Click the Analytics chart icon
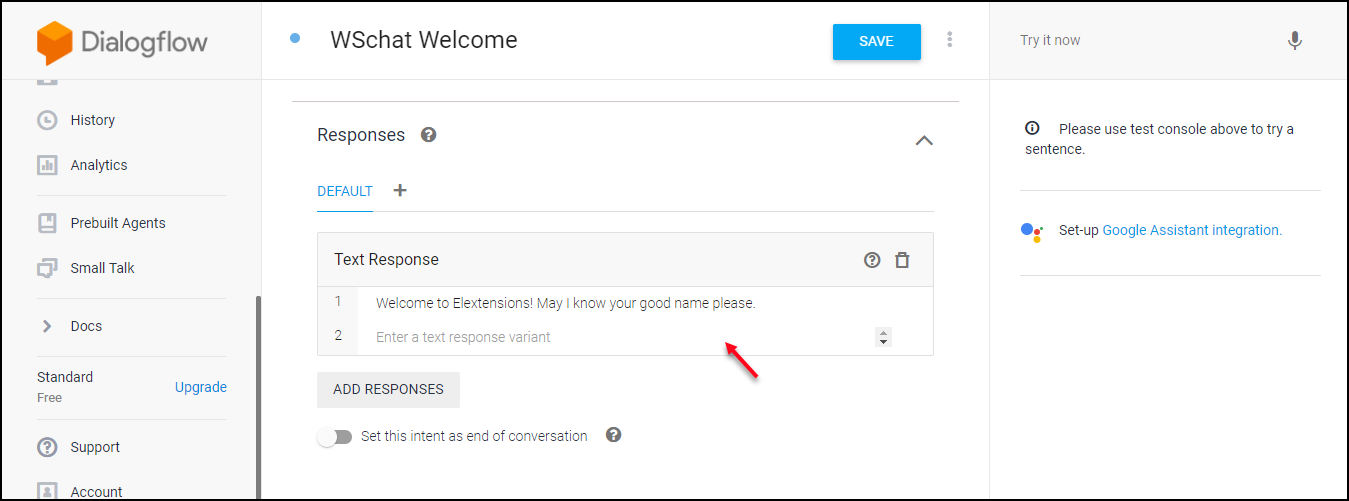 tap(47, 165)
